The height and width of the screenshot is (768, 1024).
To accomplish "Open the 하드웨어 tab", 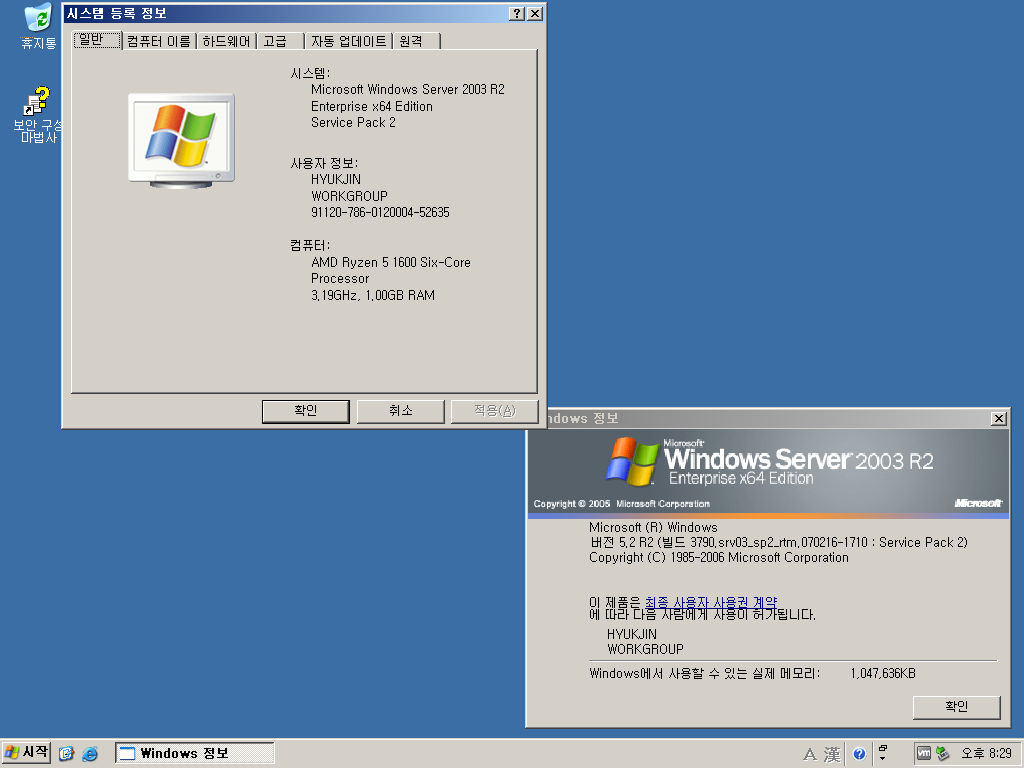I will point(226,41).
